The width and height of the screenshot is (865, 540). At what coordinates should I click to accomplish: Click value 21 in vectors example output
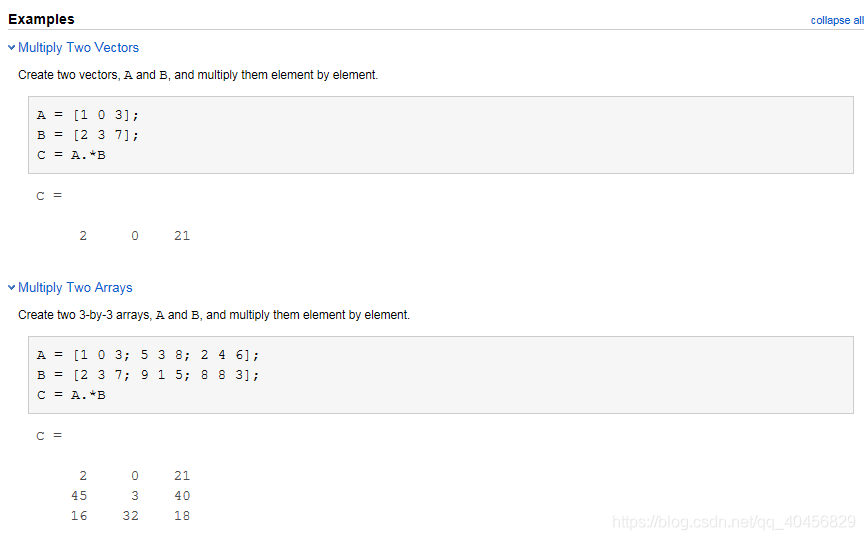[182, 236]
